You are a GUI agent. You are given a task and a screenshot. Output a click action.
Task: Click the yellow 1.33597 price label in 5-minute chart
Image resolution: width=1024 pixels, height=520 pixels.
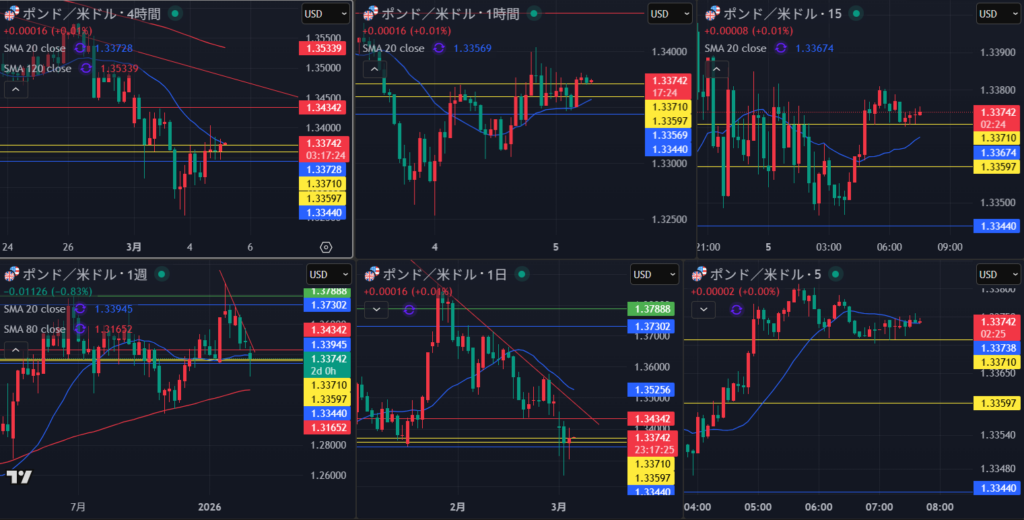[997, 403]
